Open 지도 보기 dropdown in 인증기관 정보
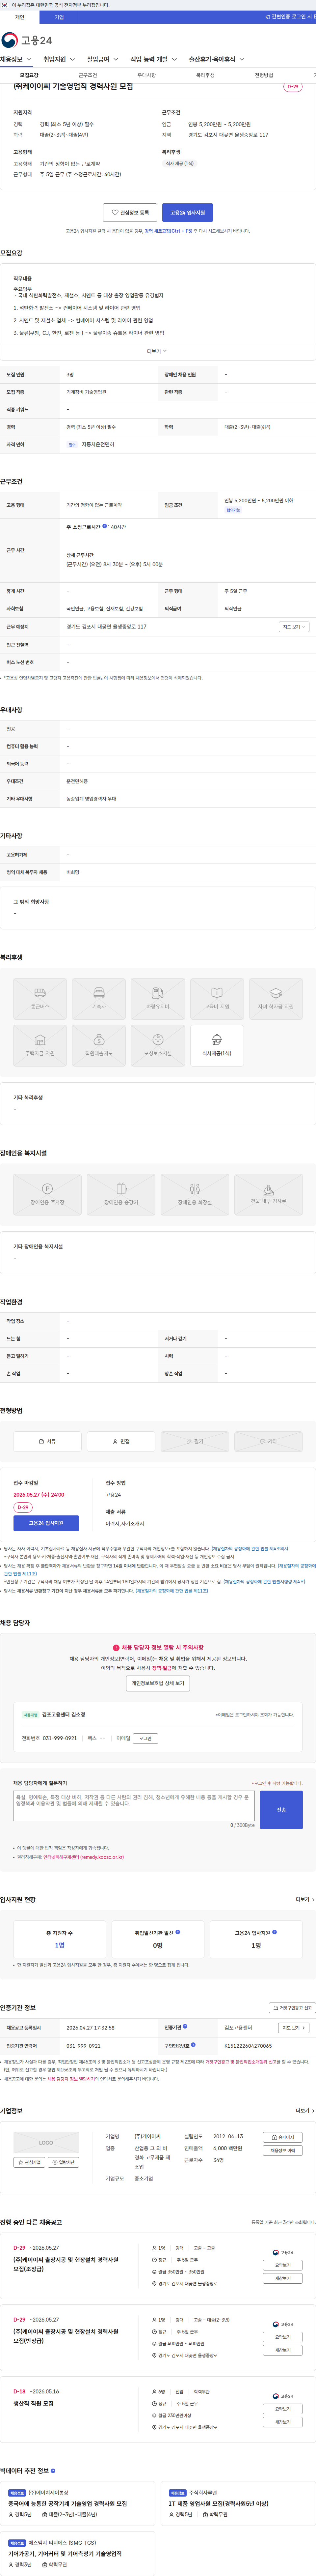The width and height of the screenshot is (316, 2576). click(x=293, y=2028)
